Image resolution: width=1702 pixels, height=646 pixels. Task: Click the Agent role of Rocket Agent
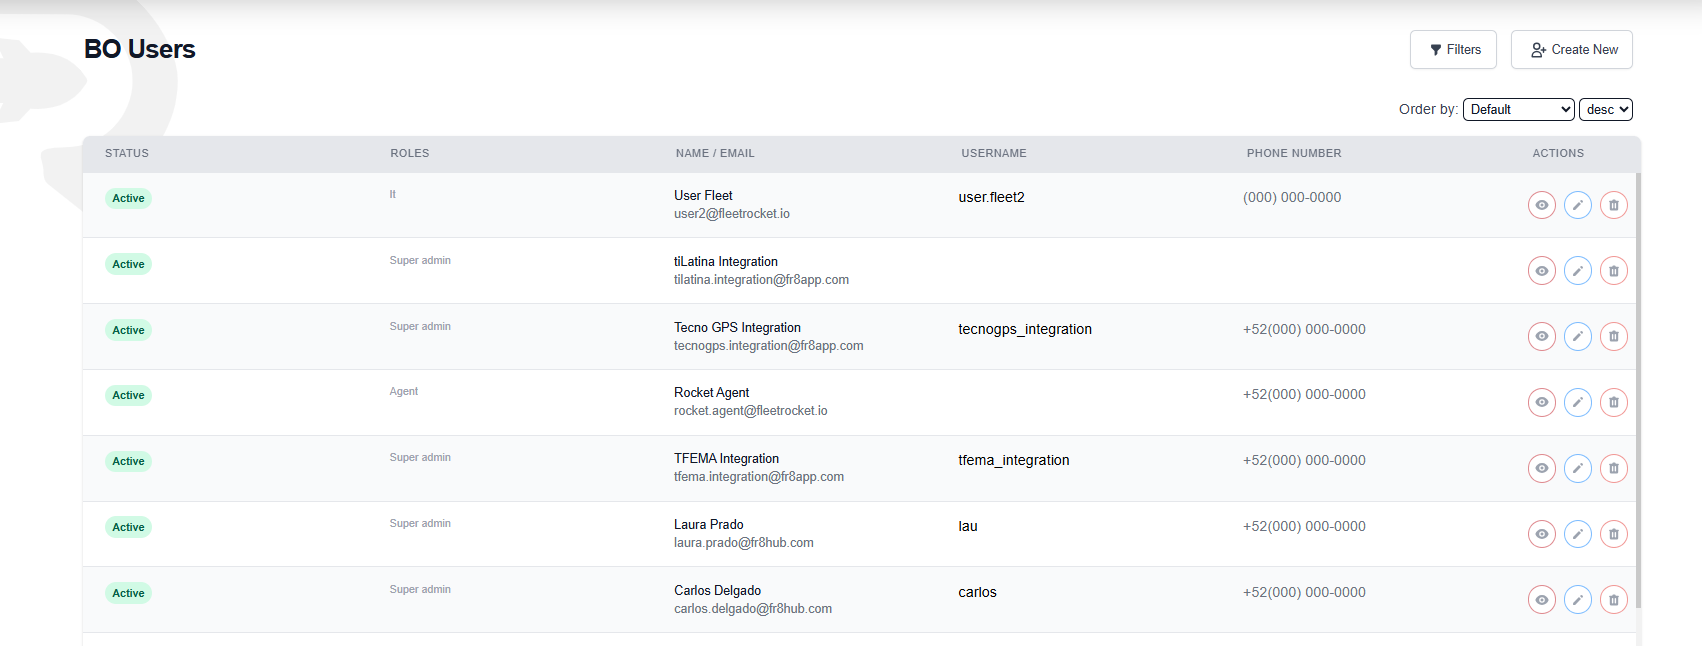tap(404, 391)
